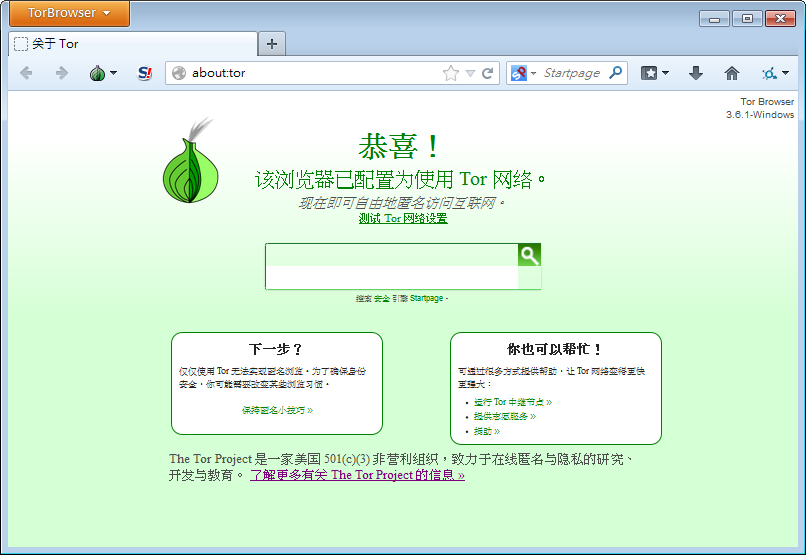The image size is (806, 555).
Task: Expand the Torbutton onion dropdown arrow
Action: point(114,73)
